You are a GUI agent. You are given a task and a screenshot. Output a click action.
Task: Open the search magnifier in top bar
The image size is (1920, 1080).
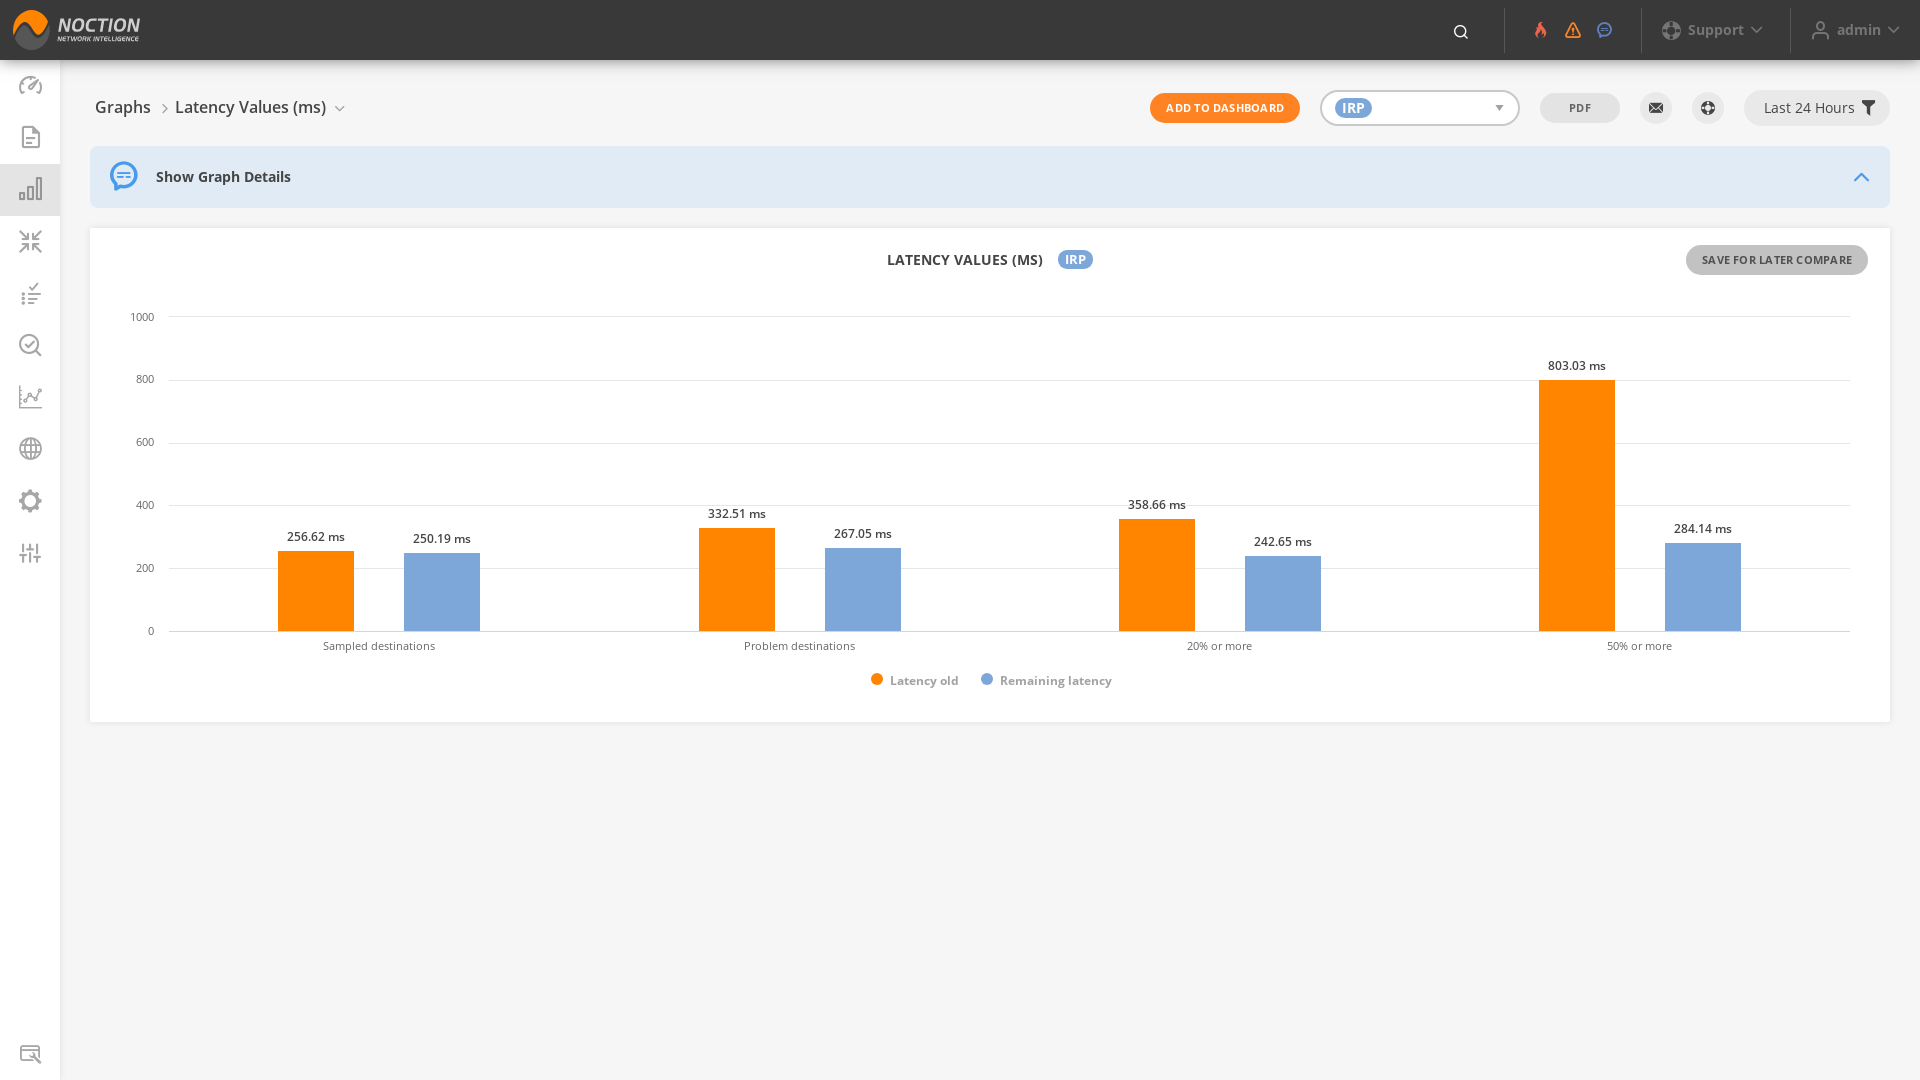(1461, 31)
